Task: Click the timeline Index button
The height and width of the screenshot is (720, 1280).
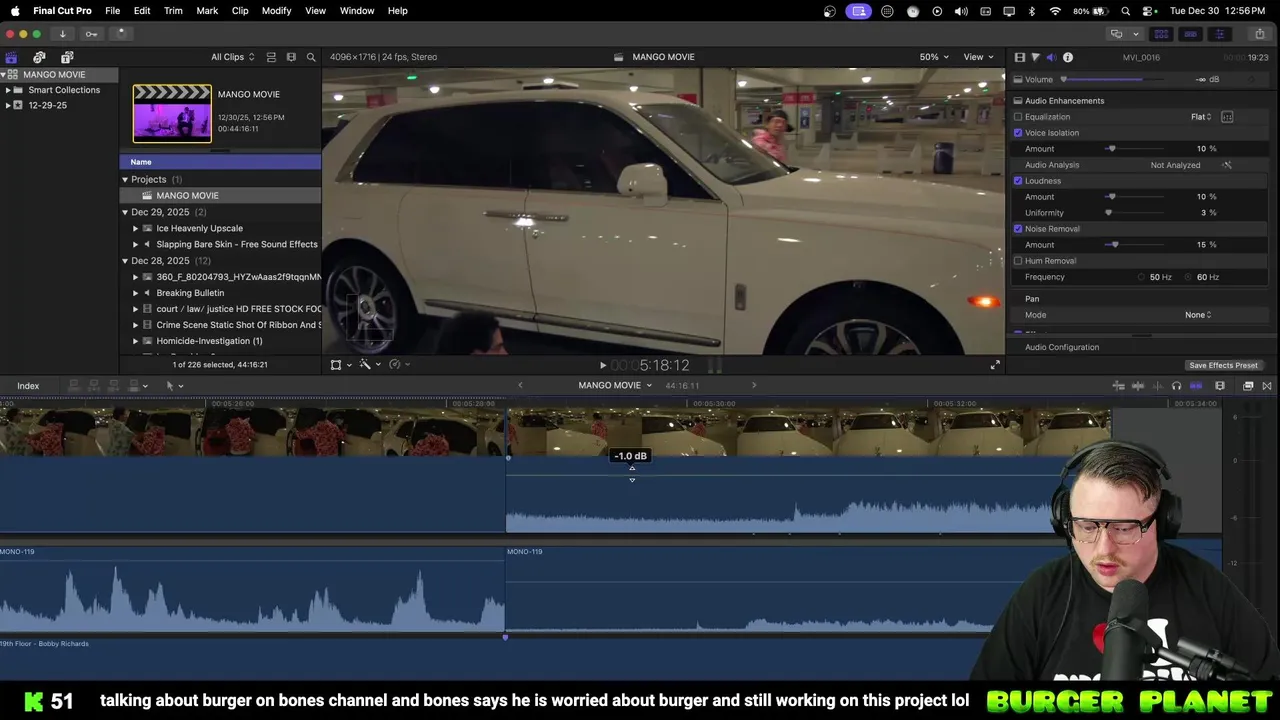Action: pos(28,386)
